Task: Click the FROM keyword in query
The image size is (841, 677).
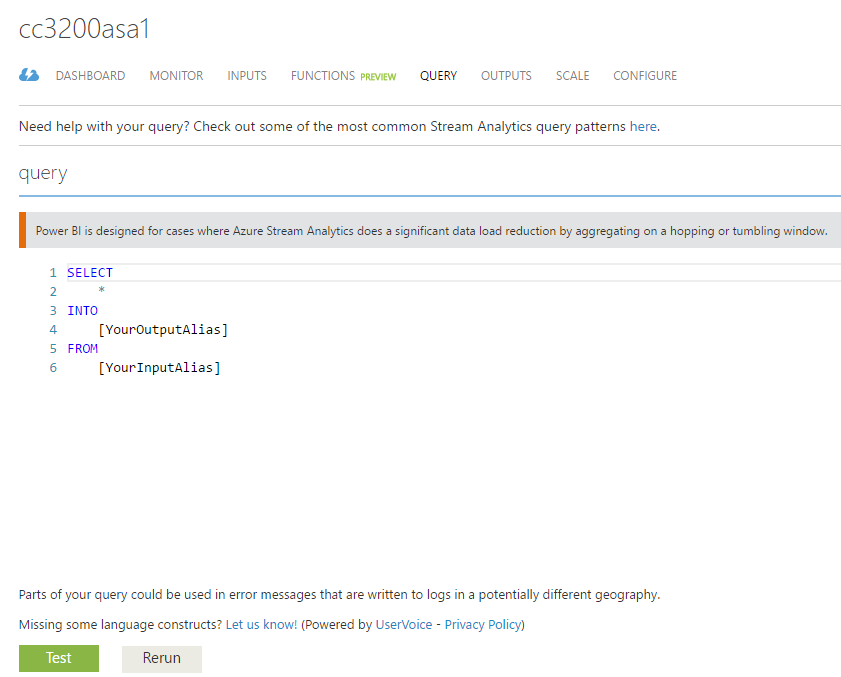Action: pyautogui.click(x=83, y=349)
